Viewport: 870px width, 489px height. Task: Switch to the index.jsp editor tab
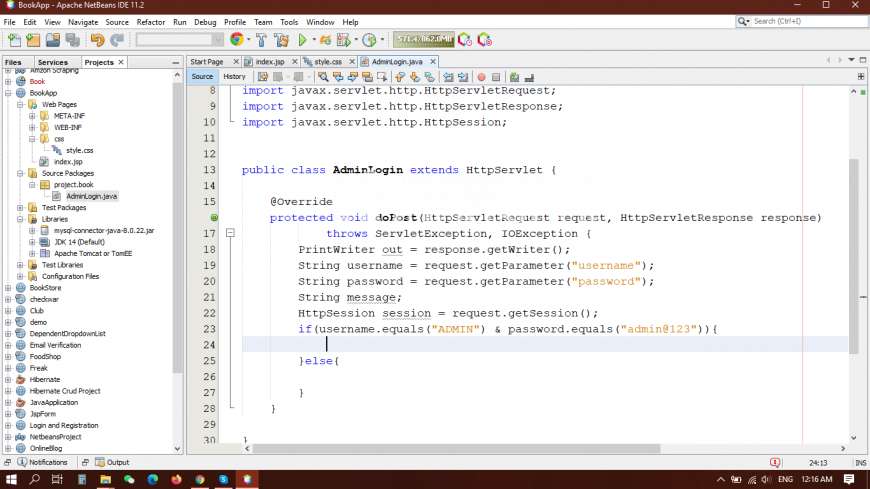(x=270, y=62)
